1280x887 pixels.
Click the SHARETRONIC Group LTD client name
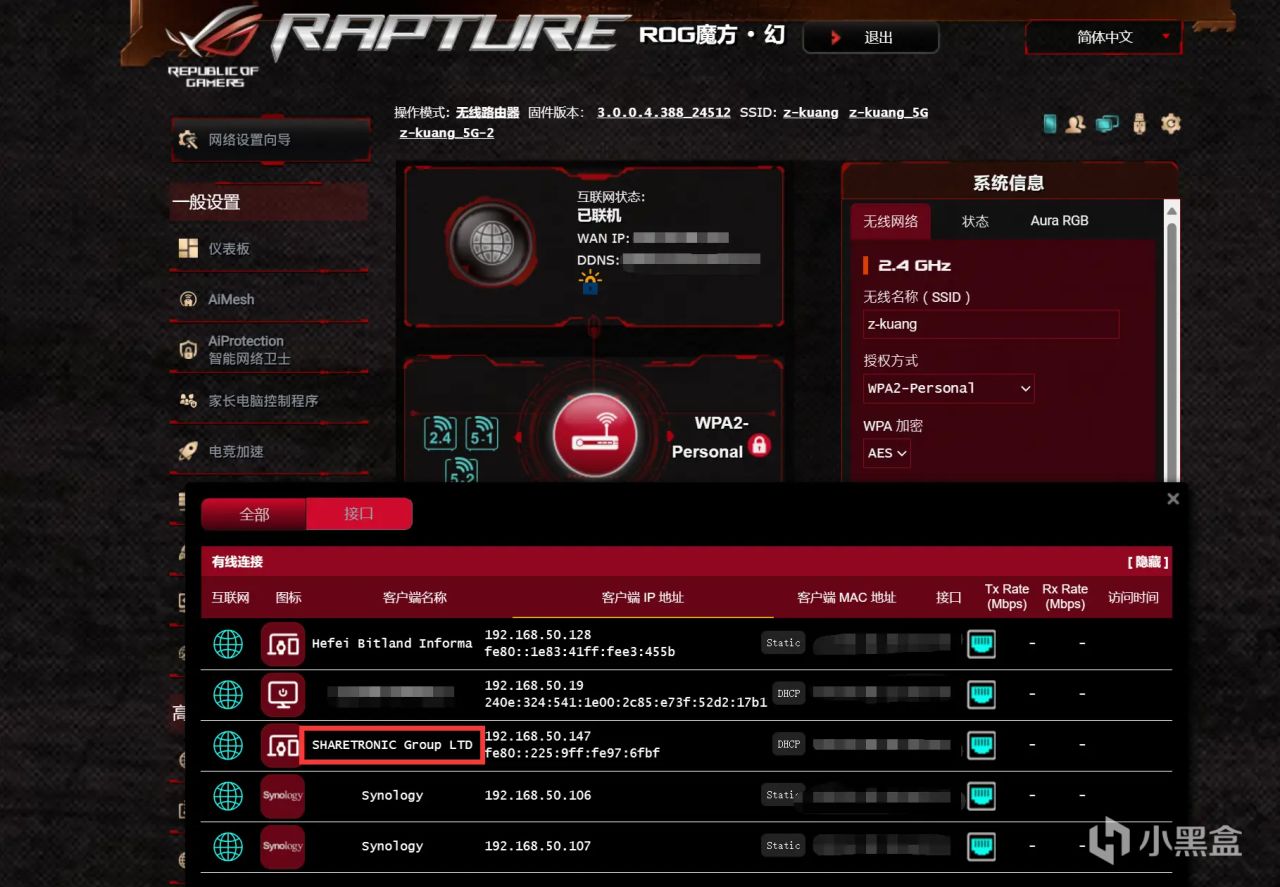click(x=392, y=745)
